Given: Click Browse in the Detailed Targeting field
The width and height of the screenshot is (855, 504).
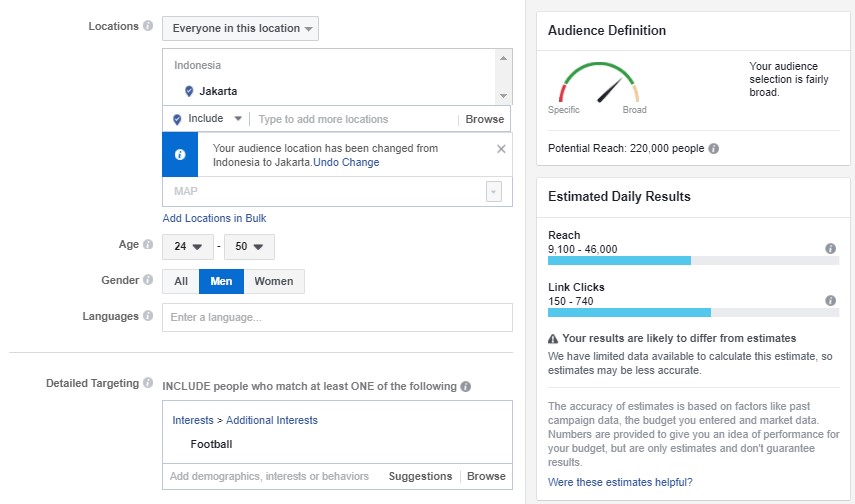Looking at the screenshot, I should [x=486, y=476].
